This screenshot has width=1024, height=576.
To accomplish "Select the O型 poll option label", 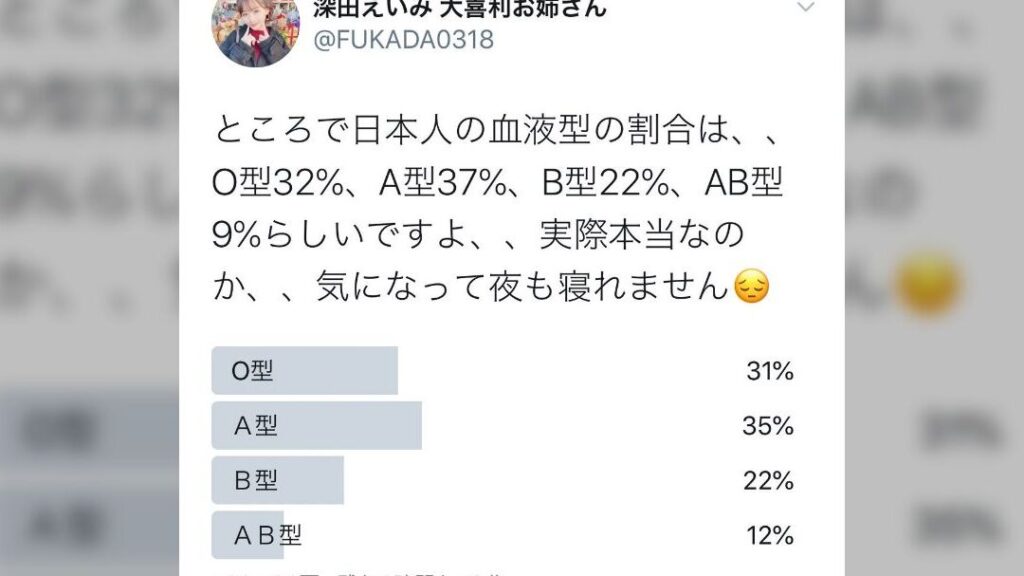I will pos(252,371).
